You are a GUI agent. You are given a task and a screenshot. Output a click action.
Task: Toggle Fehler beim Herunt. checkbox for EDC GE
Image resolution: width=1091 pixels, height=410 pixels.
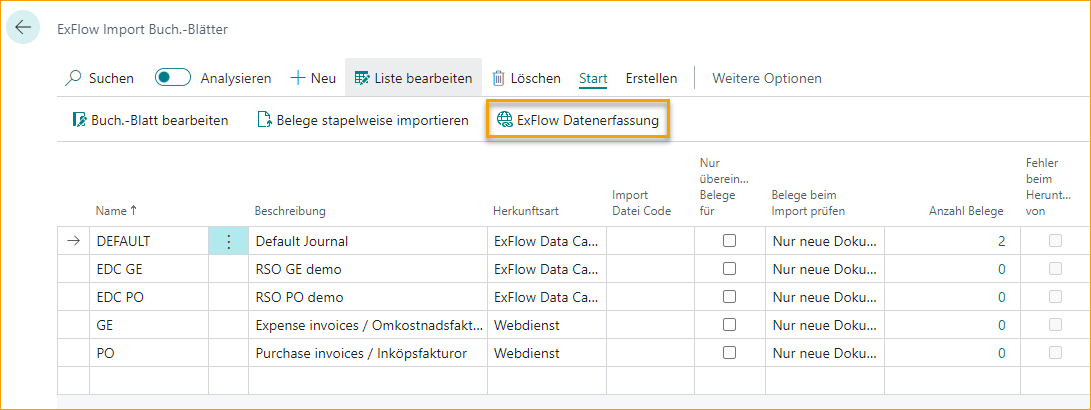point(1056,269)
